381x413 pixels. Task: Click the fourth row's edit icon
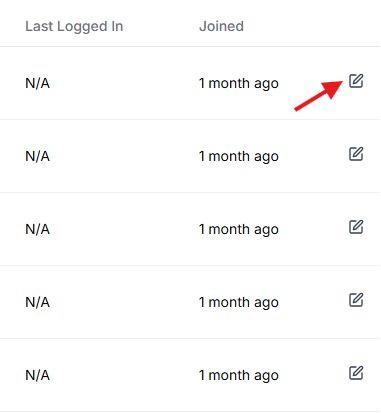(356, 300)
